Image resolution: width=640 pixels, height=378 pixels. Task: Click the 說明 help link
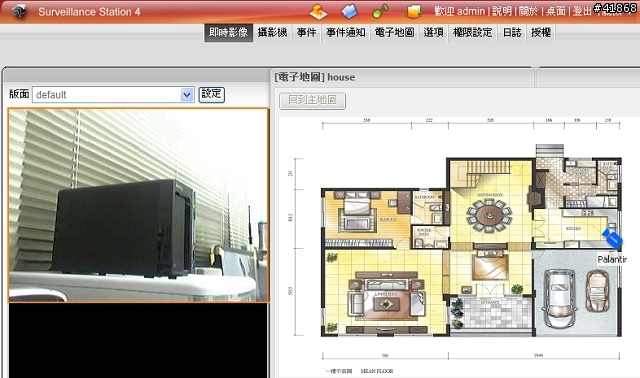[502, 11]
